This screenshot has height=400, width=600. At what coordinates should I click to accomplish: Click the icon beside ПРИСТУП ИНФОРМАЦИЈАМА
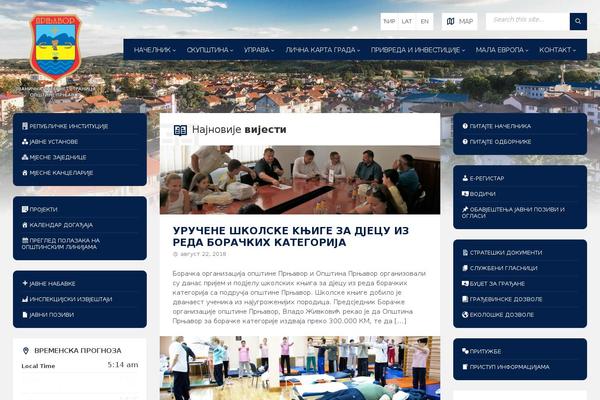tap(465, 367)
